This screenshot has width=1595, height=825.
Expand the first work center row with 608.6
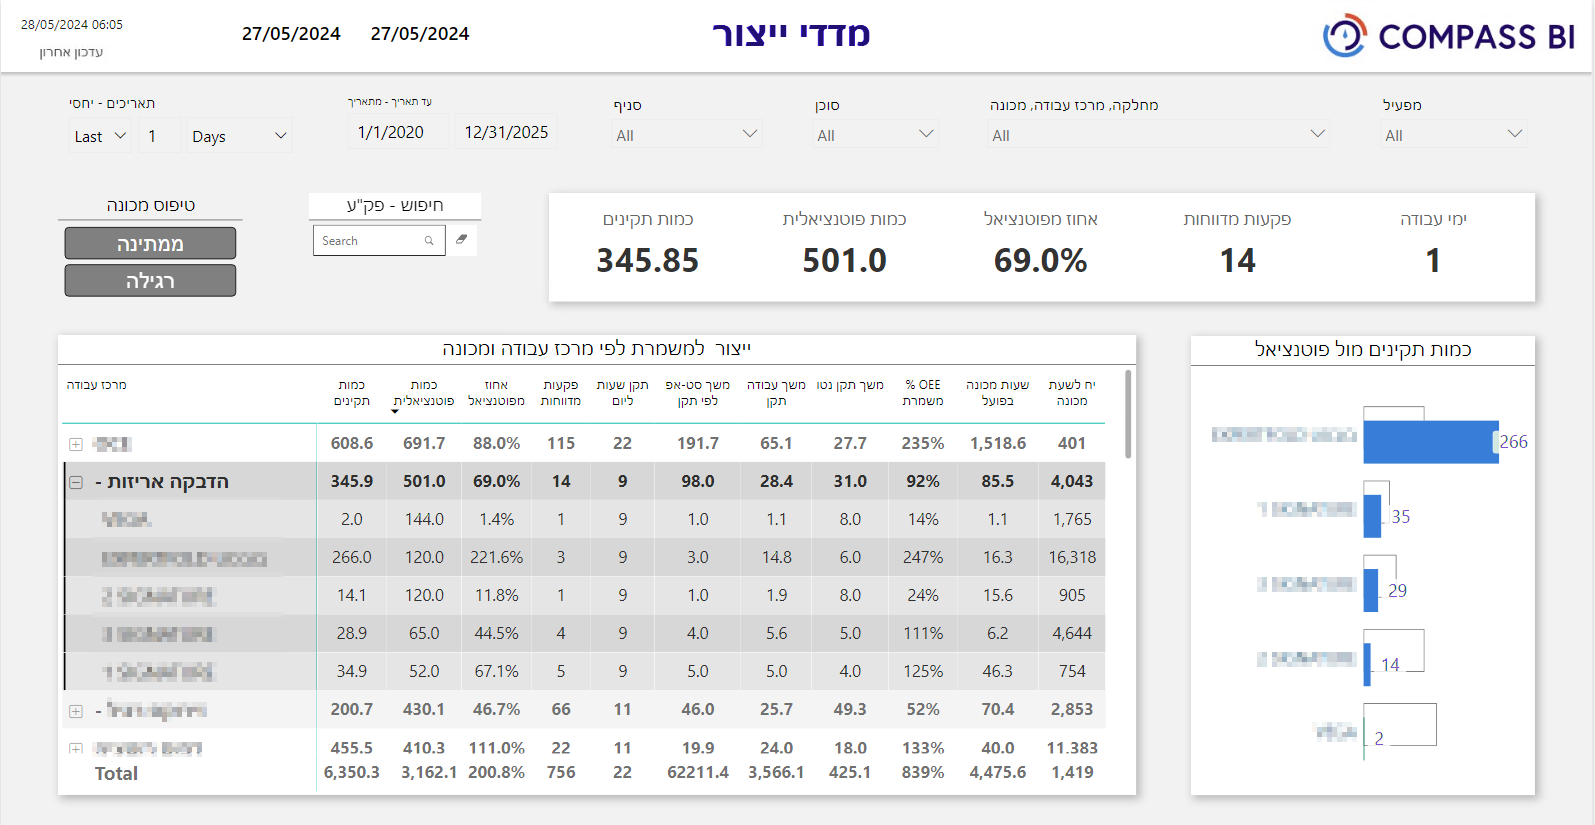coord(76,444)
